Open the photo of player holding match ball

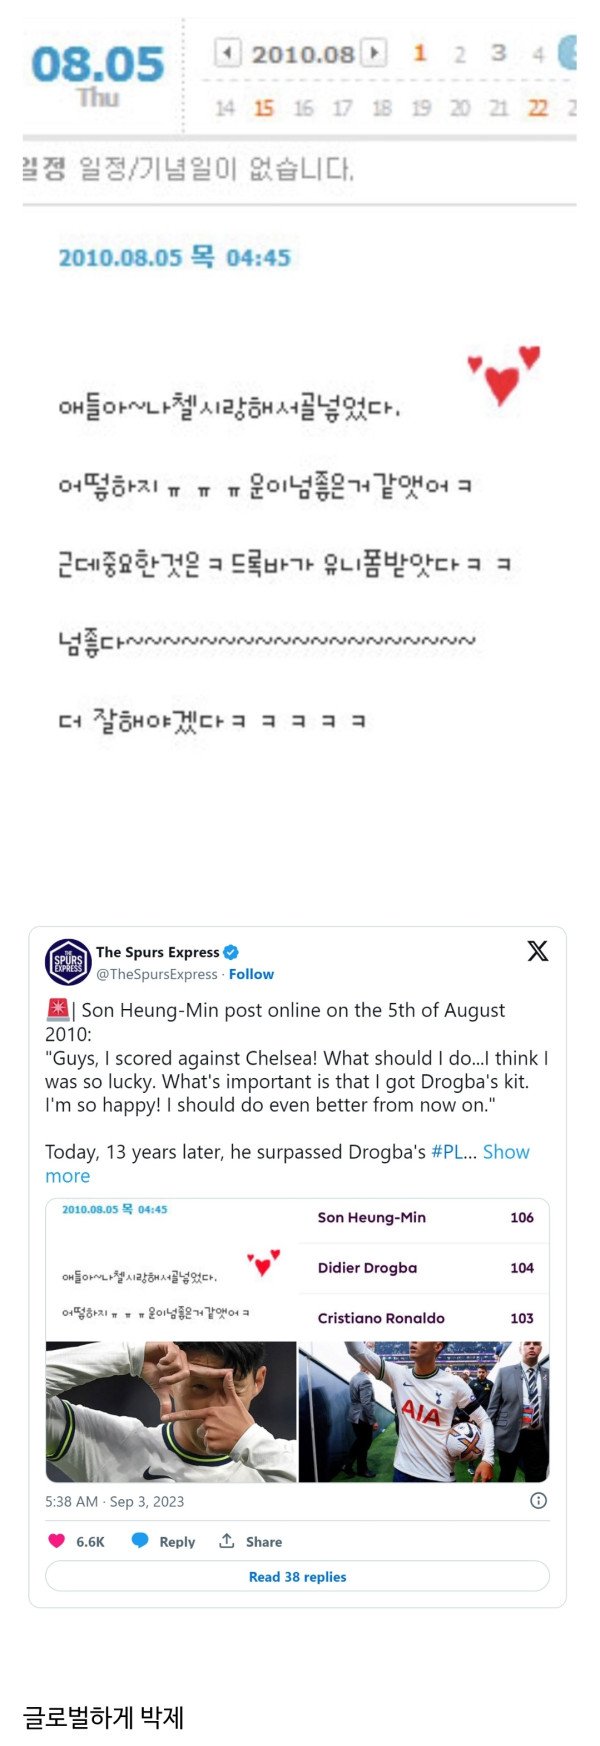[424, 1411]
